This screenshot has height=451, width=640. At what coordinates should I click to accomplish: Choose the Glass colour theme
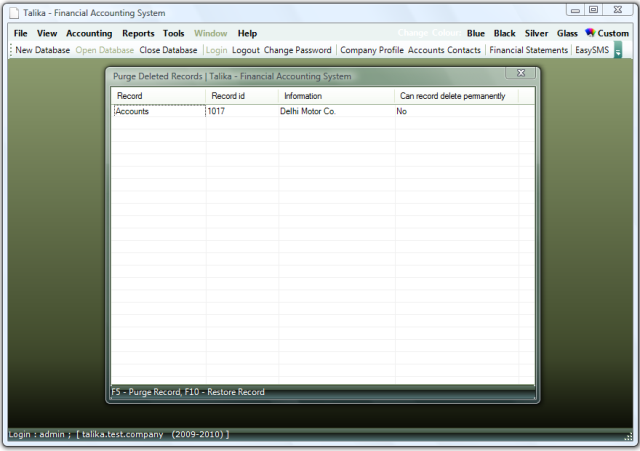click(567, 33)
